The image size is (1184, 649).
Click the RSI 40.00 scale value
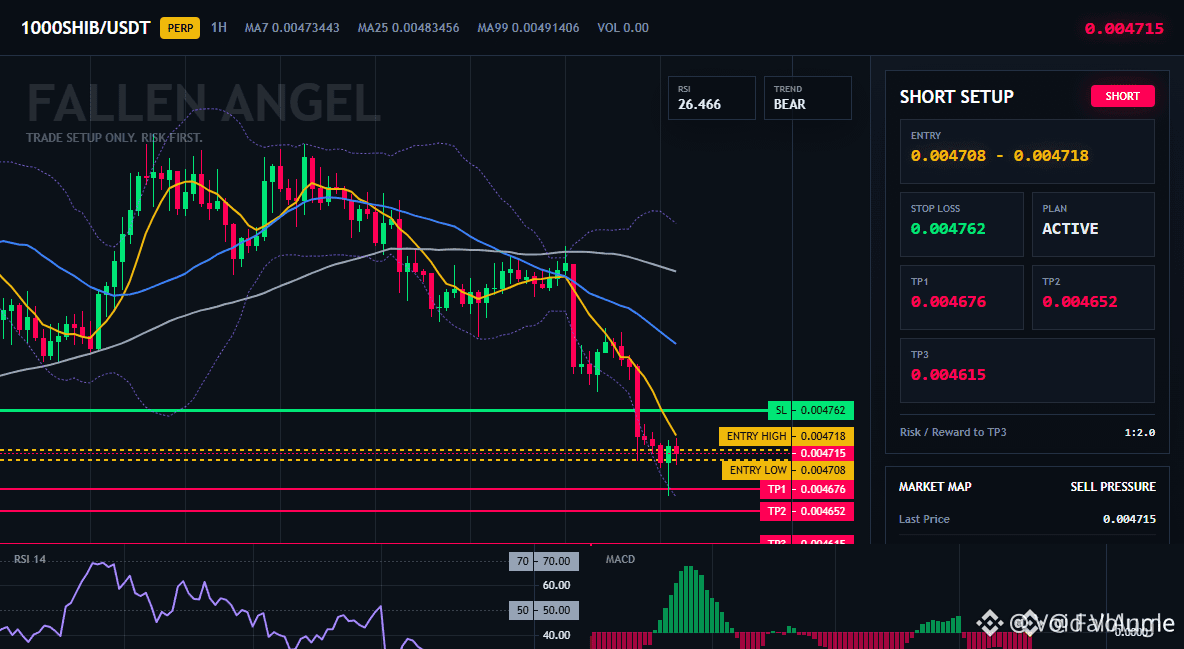[x=557, y=635]
